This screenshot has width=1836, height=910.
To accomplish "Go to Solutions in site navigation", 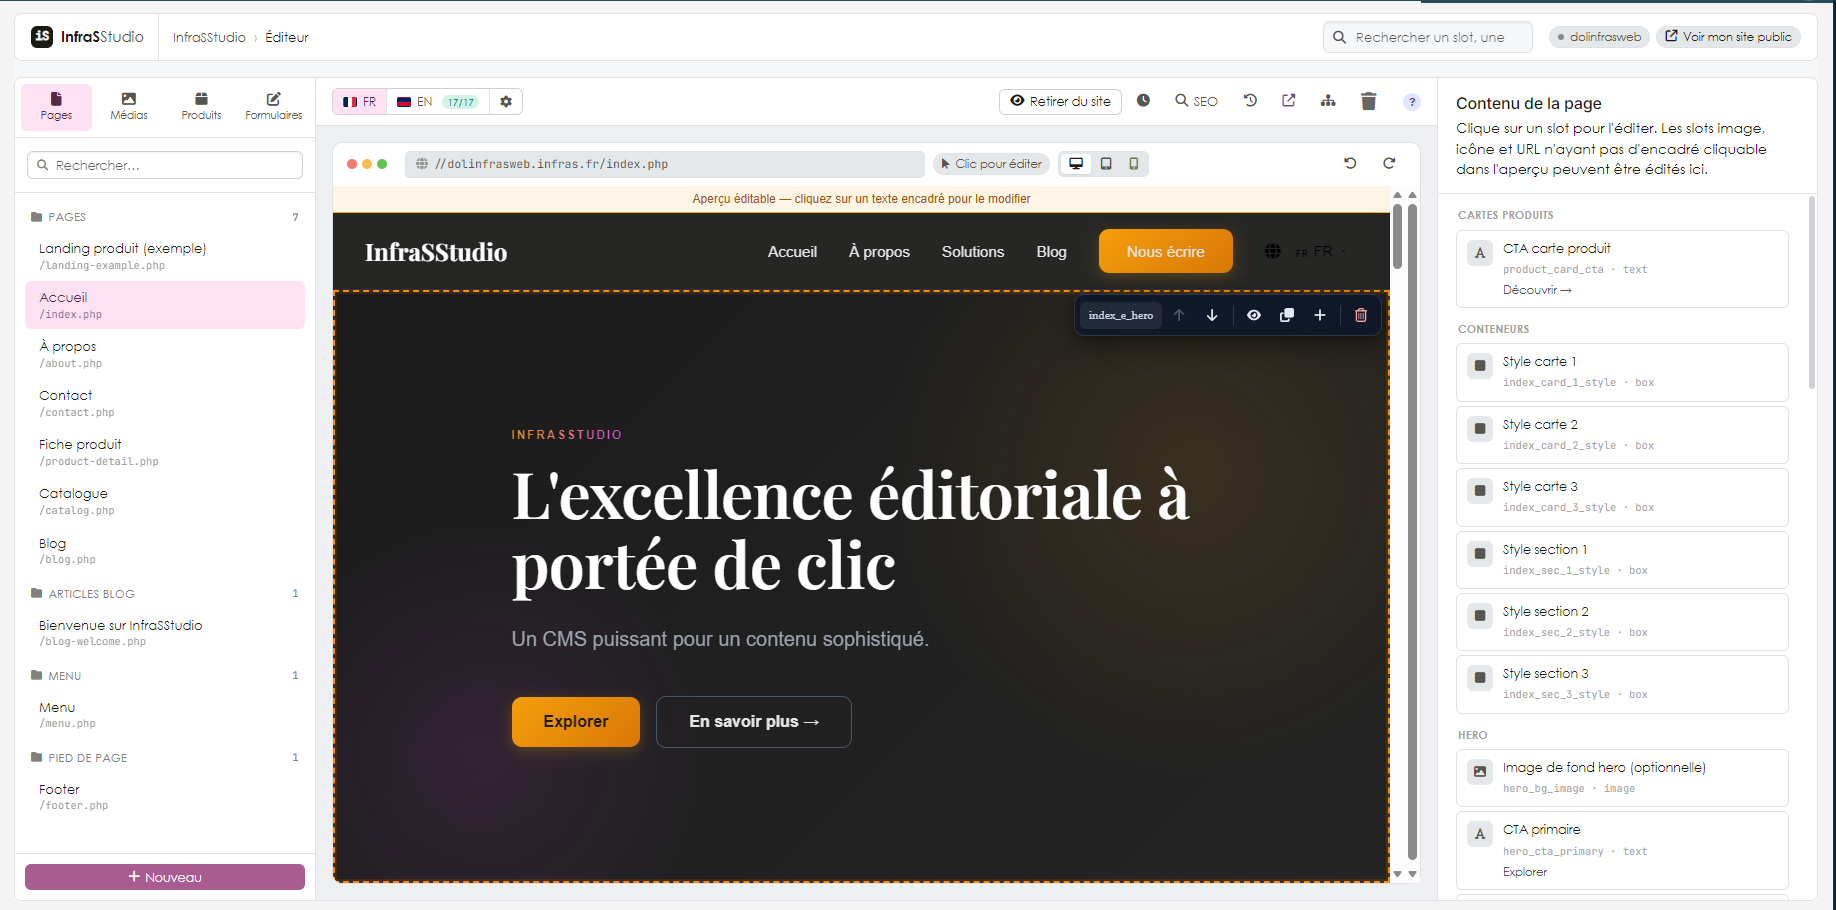I will 973,252.
